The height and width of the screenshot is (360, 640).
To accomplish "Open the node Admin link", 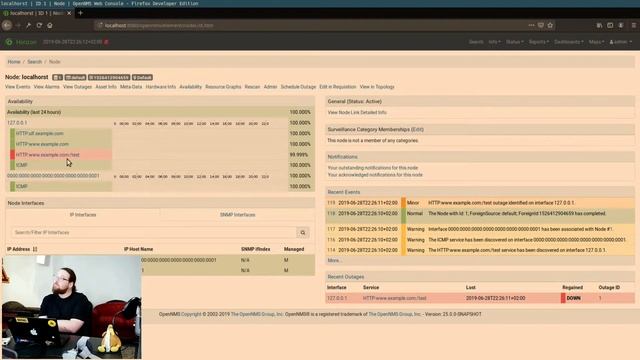I will pos(270,87).
